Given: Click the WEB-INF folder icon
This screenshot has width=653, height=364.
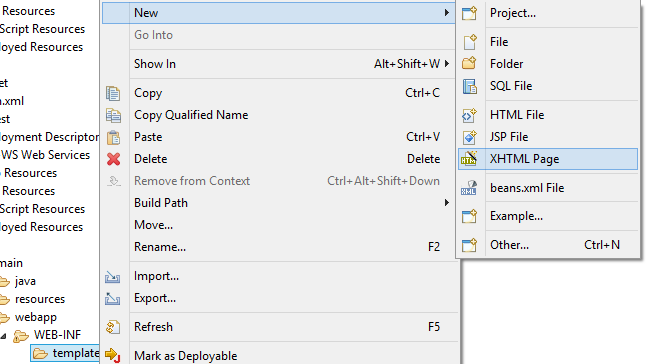Looking at the screenshot, I should (21, 335).
